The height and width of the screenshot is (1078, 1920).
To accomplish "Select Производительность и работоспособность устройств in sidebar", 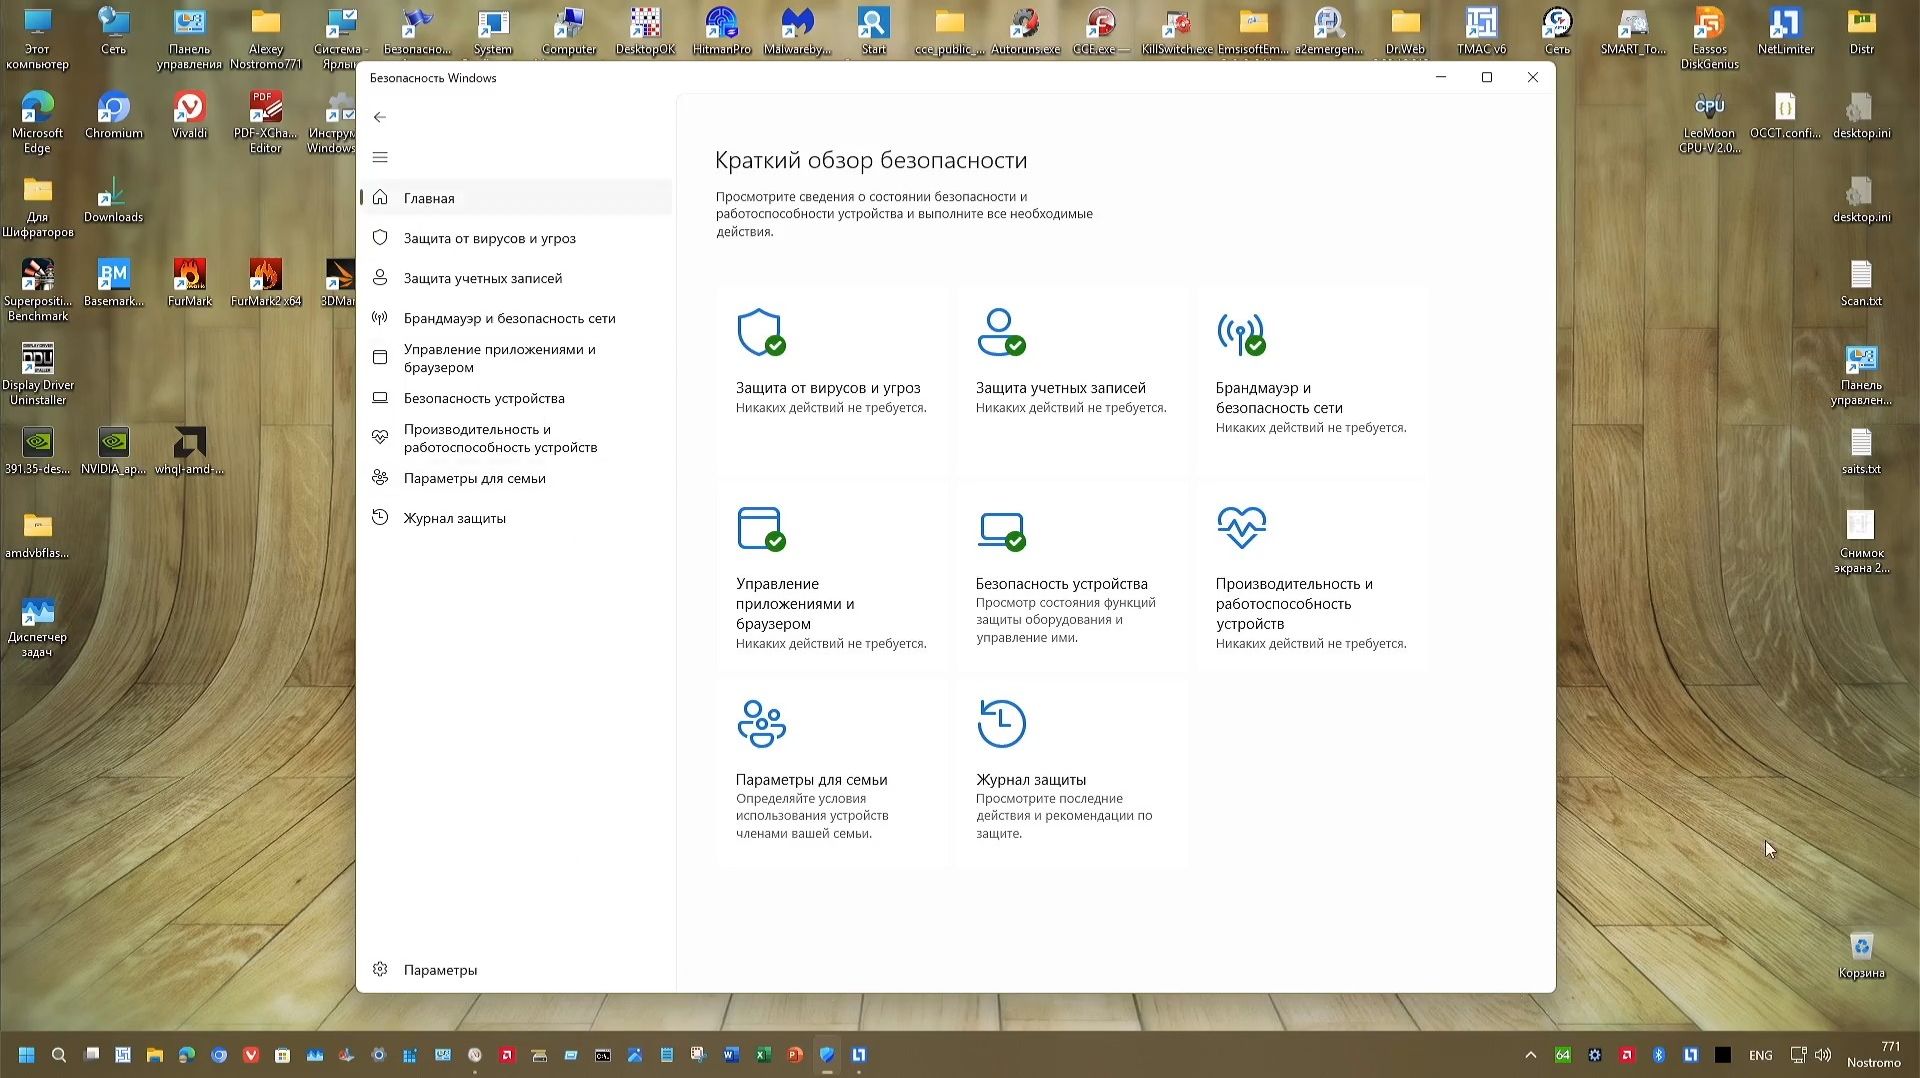I will [x=516, y=438].
